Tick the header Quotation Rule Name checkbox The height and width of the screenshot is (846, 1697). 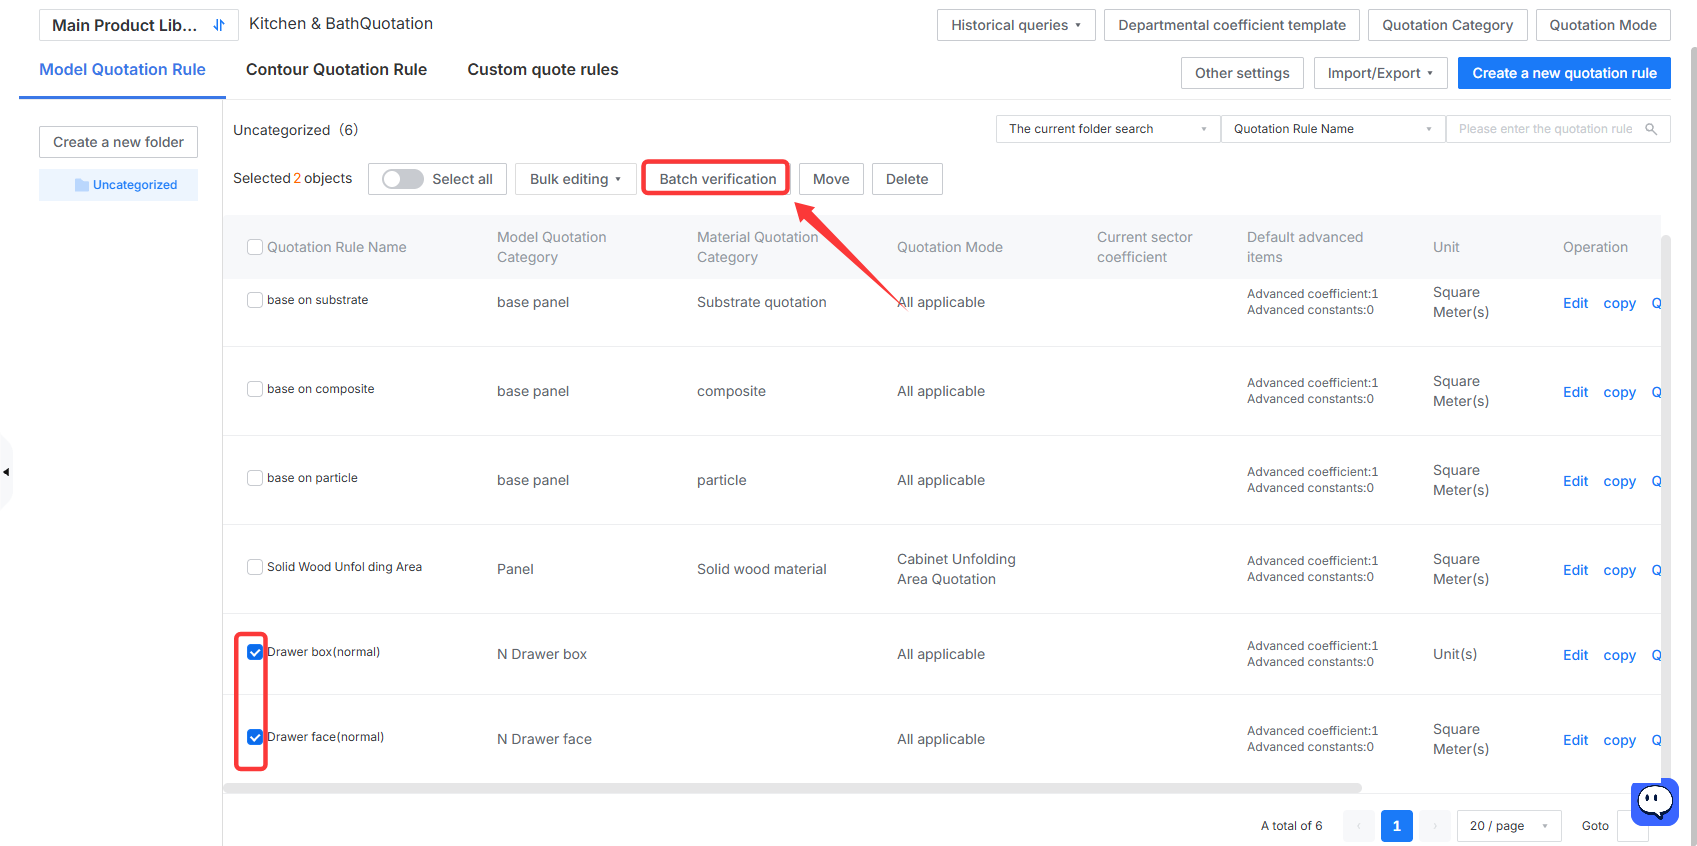255,247
